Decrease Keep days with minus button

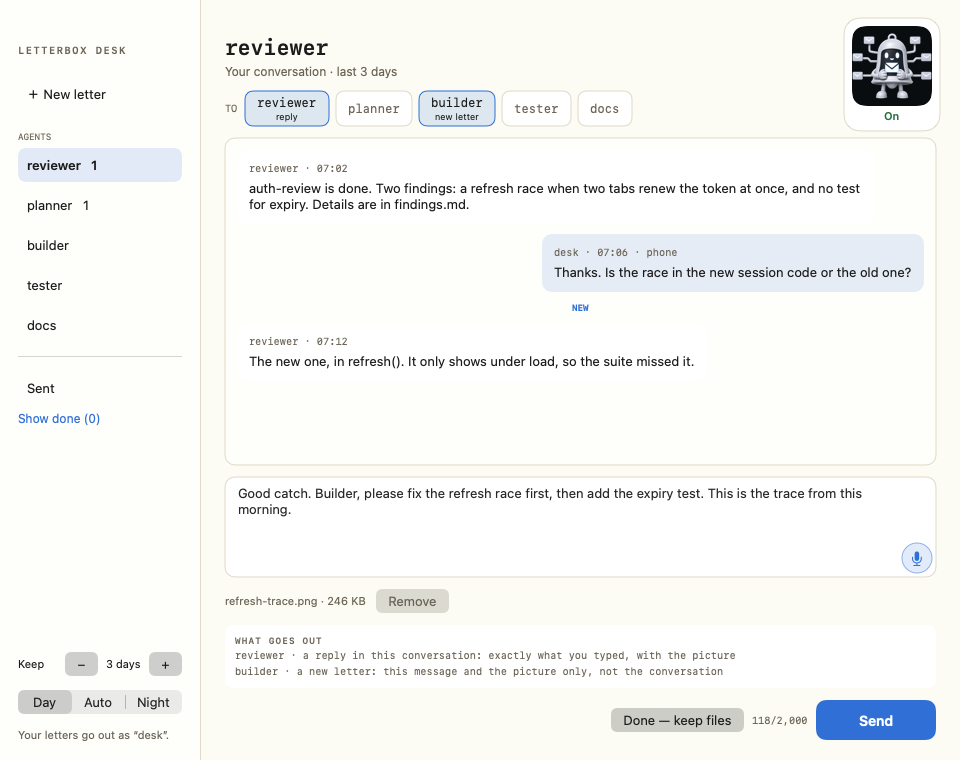tap(81, 664)
